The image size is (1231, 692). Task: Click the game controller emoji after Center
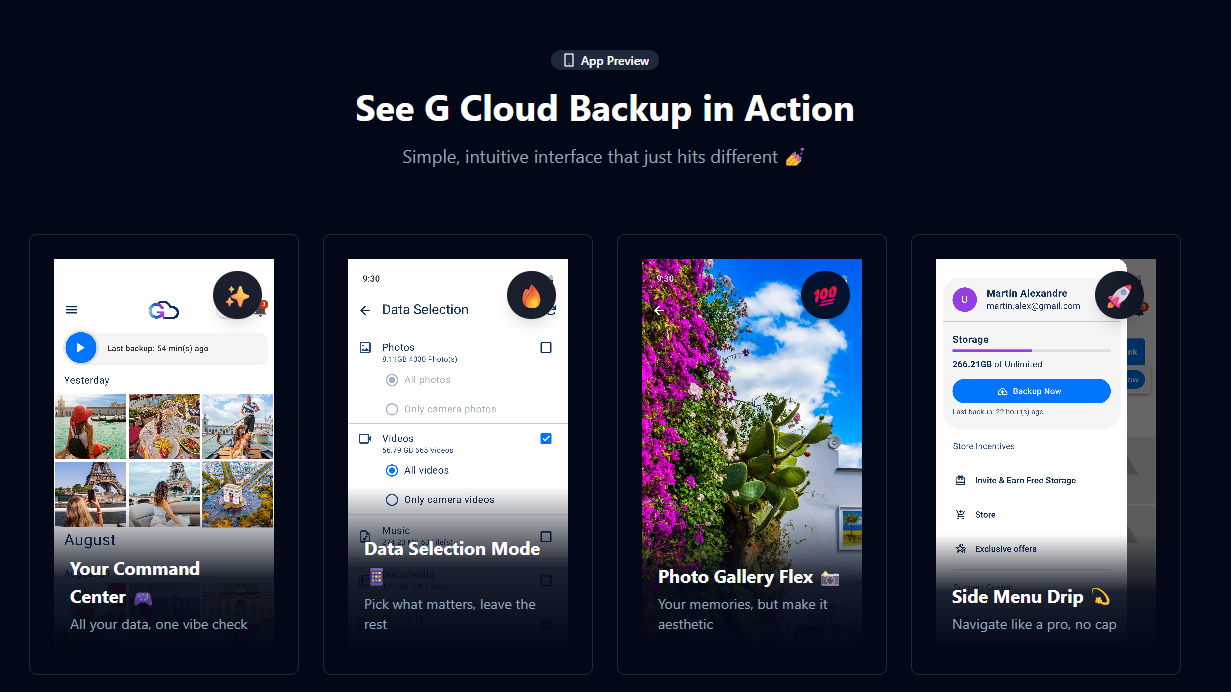(143, 597)
